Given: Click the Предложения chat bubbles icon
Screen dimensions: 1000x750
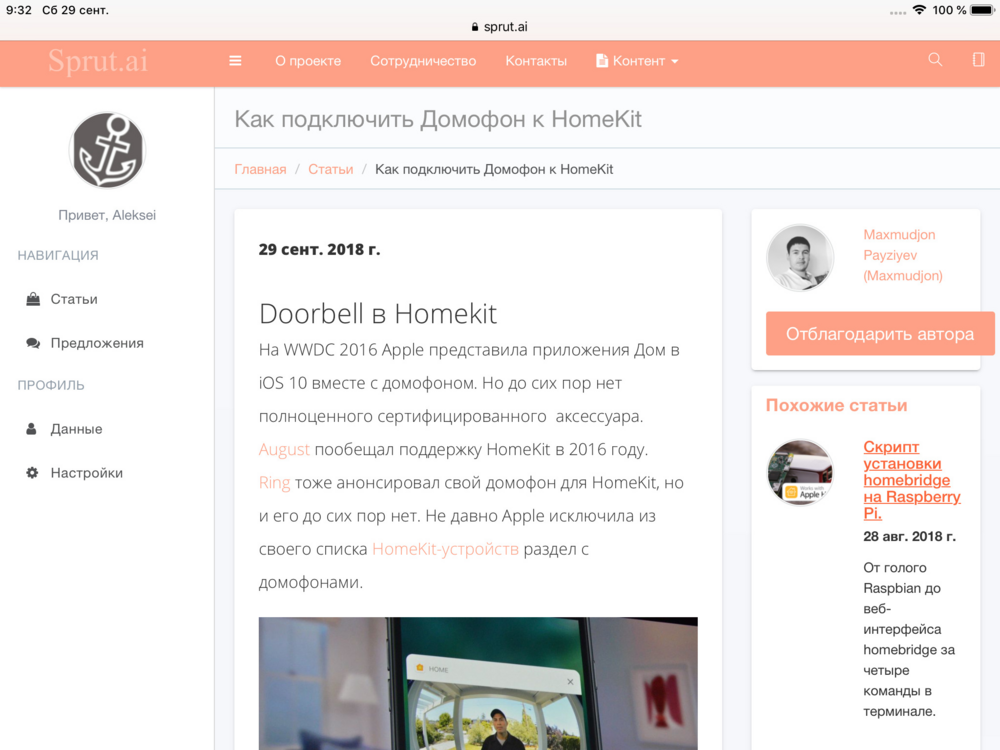Looking at the screenshot, I should pos(33,343).
